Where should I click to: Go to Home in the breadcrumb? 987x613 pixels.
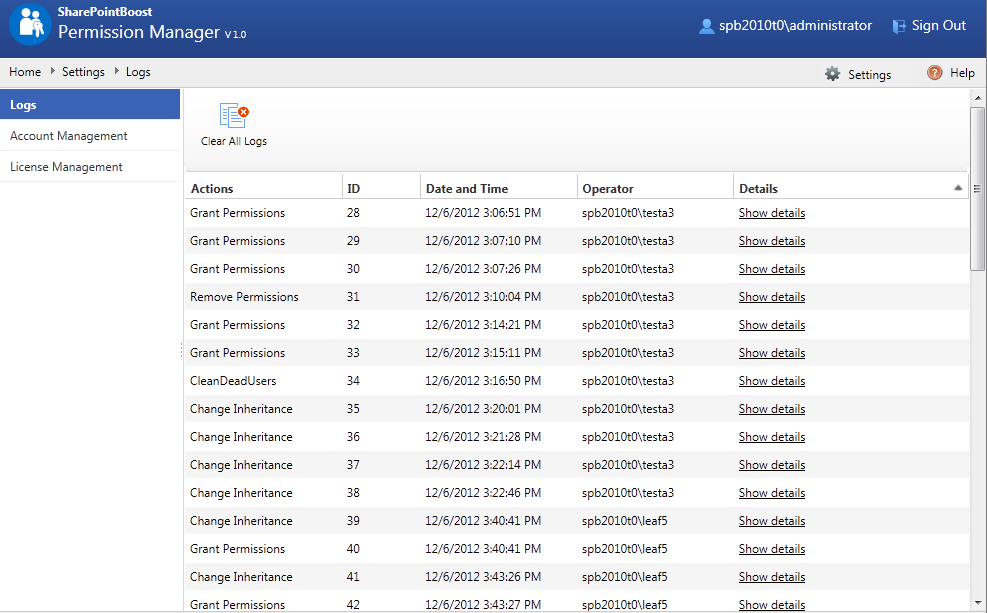coord(25,72)
